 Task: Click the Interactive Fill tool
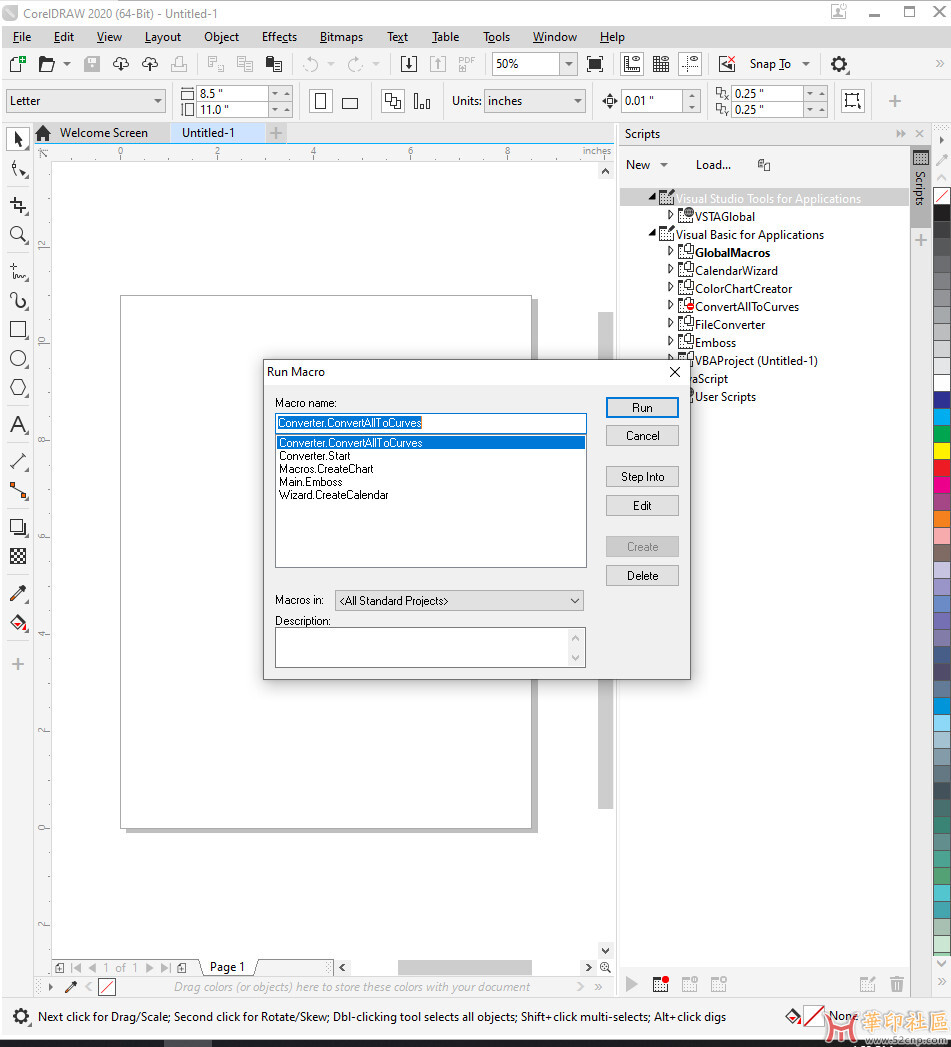[x=18, y=623]
